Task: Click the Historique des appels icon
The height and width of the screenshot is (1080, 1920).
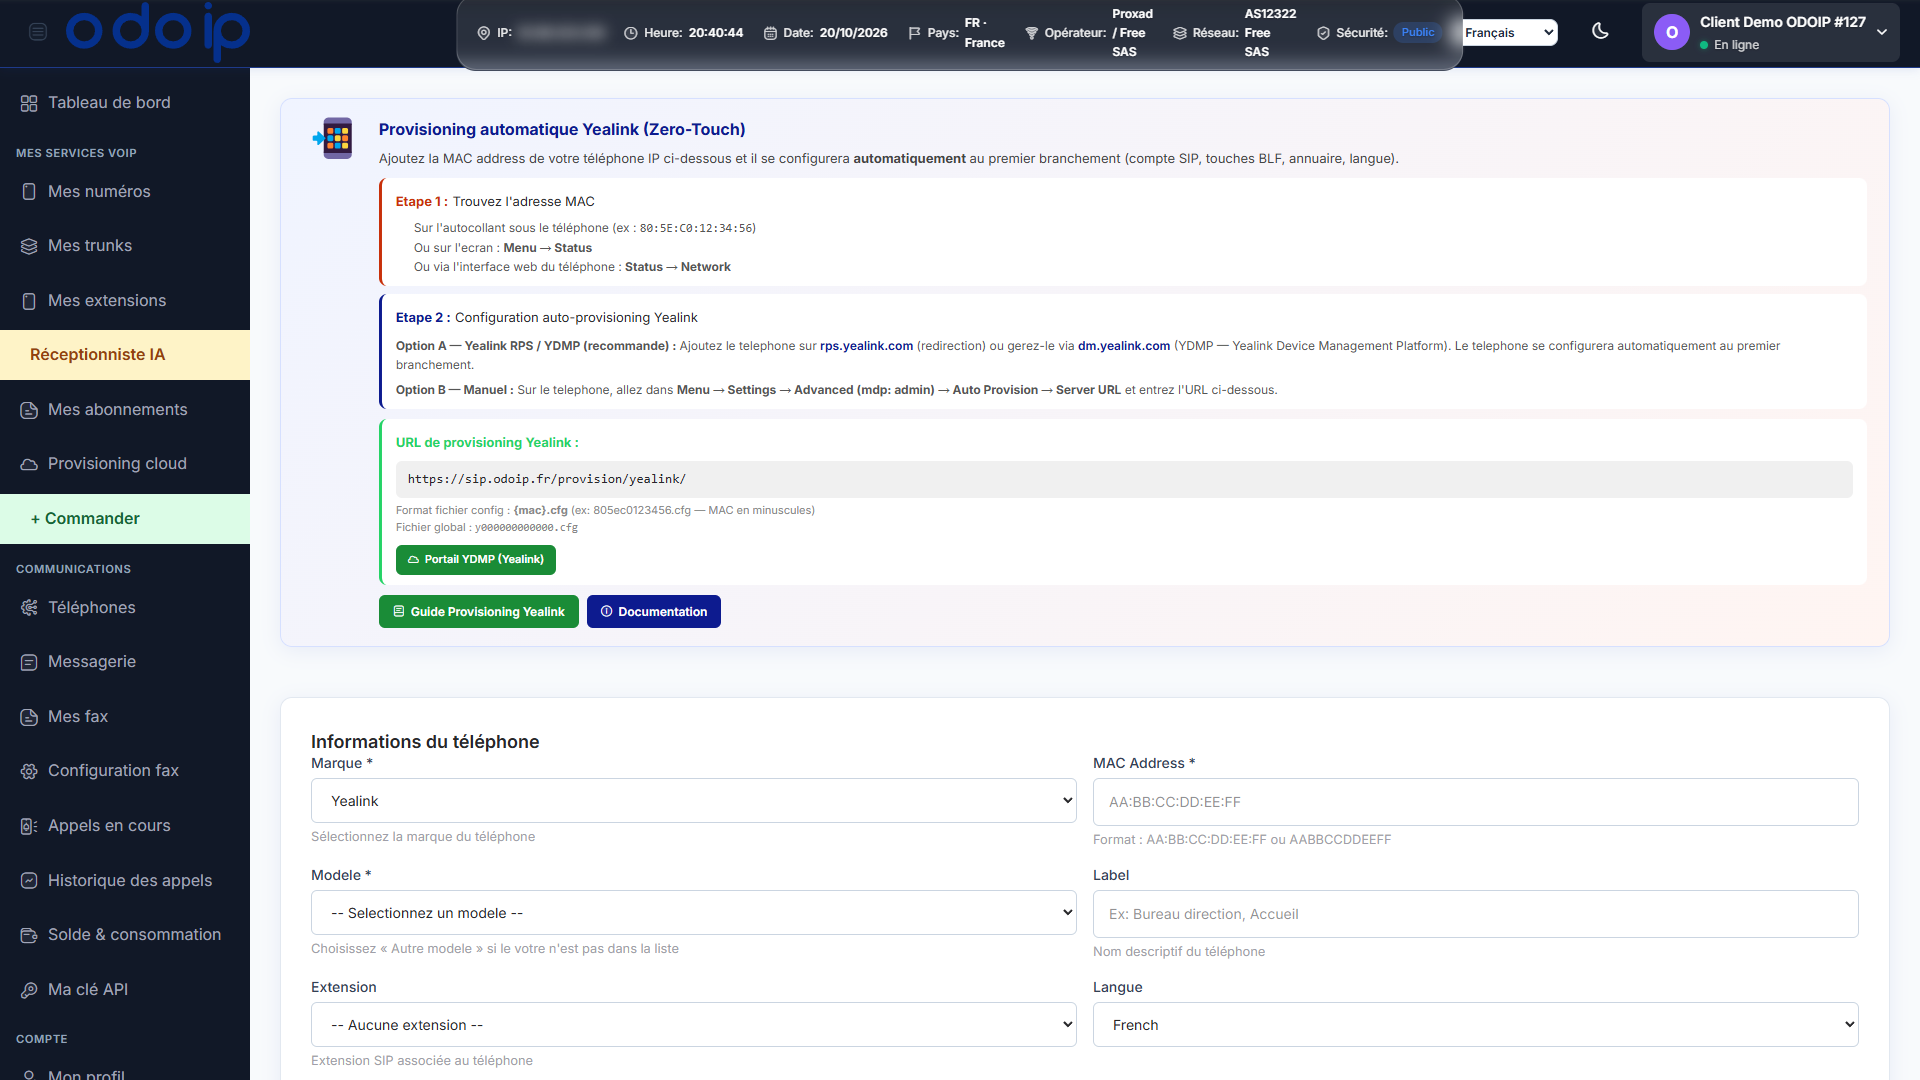Action: coord(29,881)
